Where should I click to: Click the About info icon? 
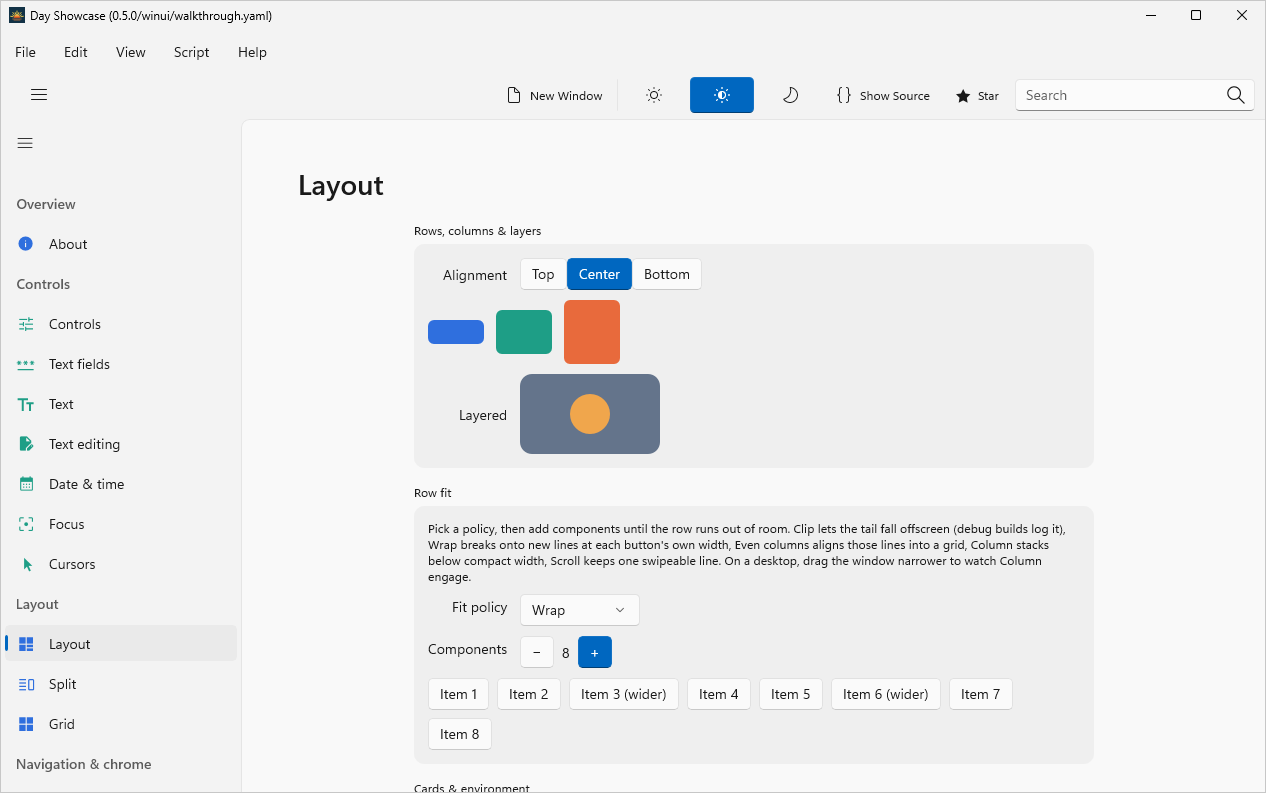pos(26,244)
